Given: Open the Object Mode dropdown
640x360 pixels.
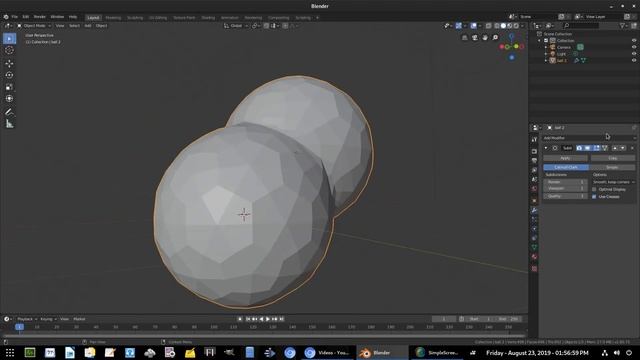Looking at the screenshot, I should click(x=34, y=26).
